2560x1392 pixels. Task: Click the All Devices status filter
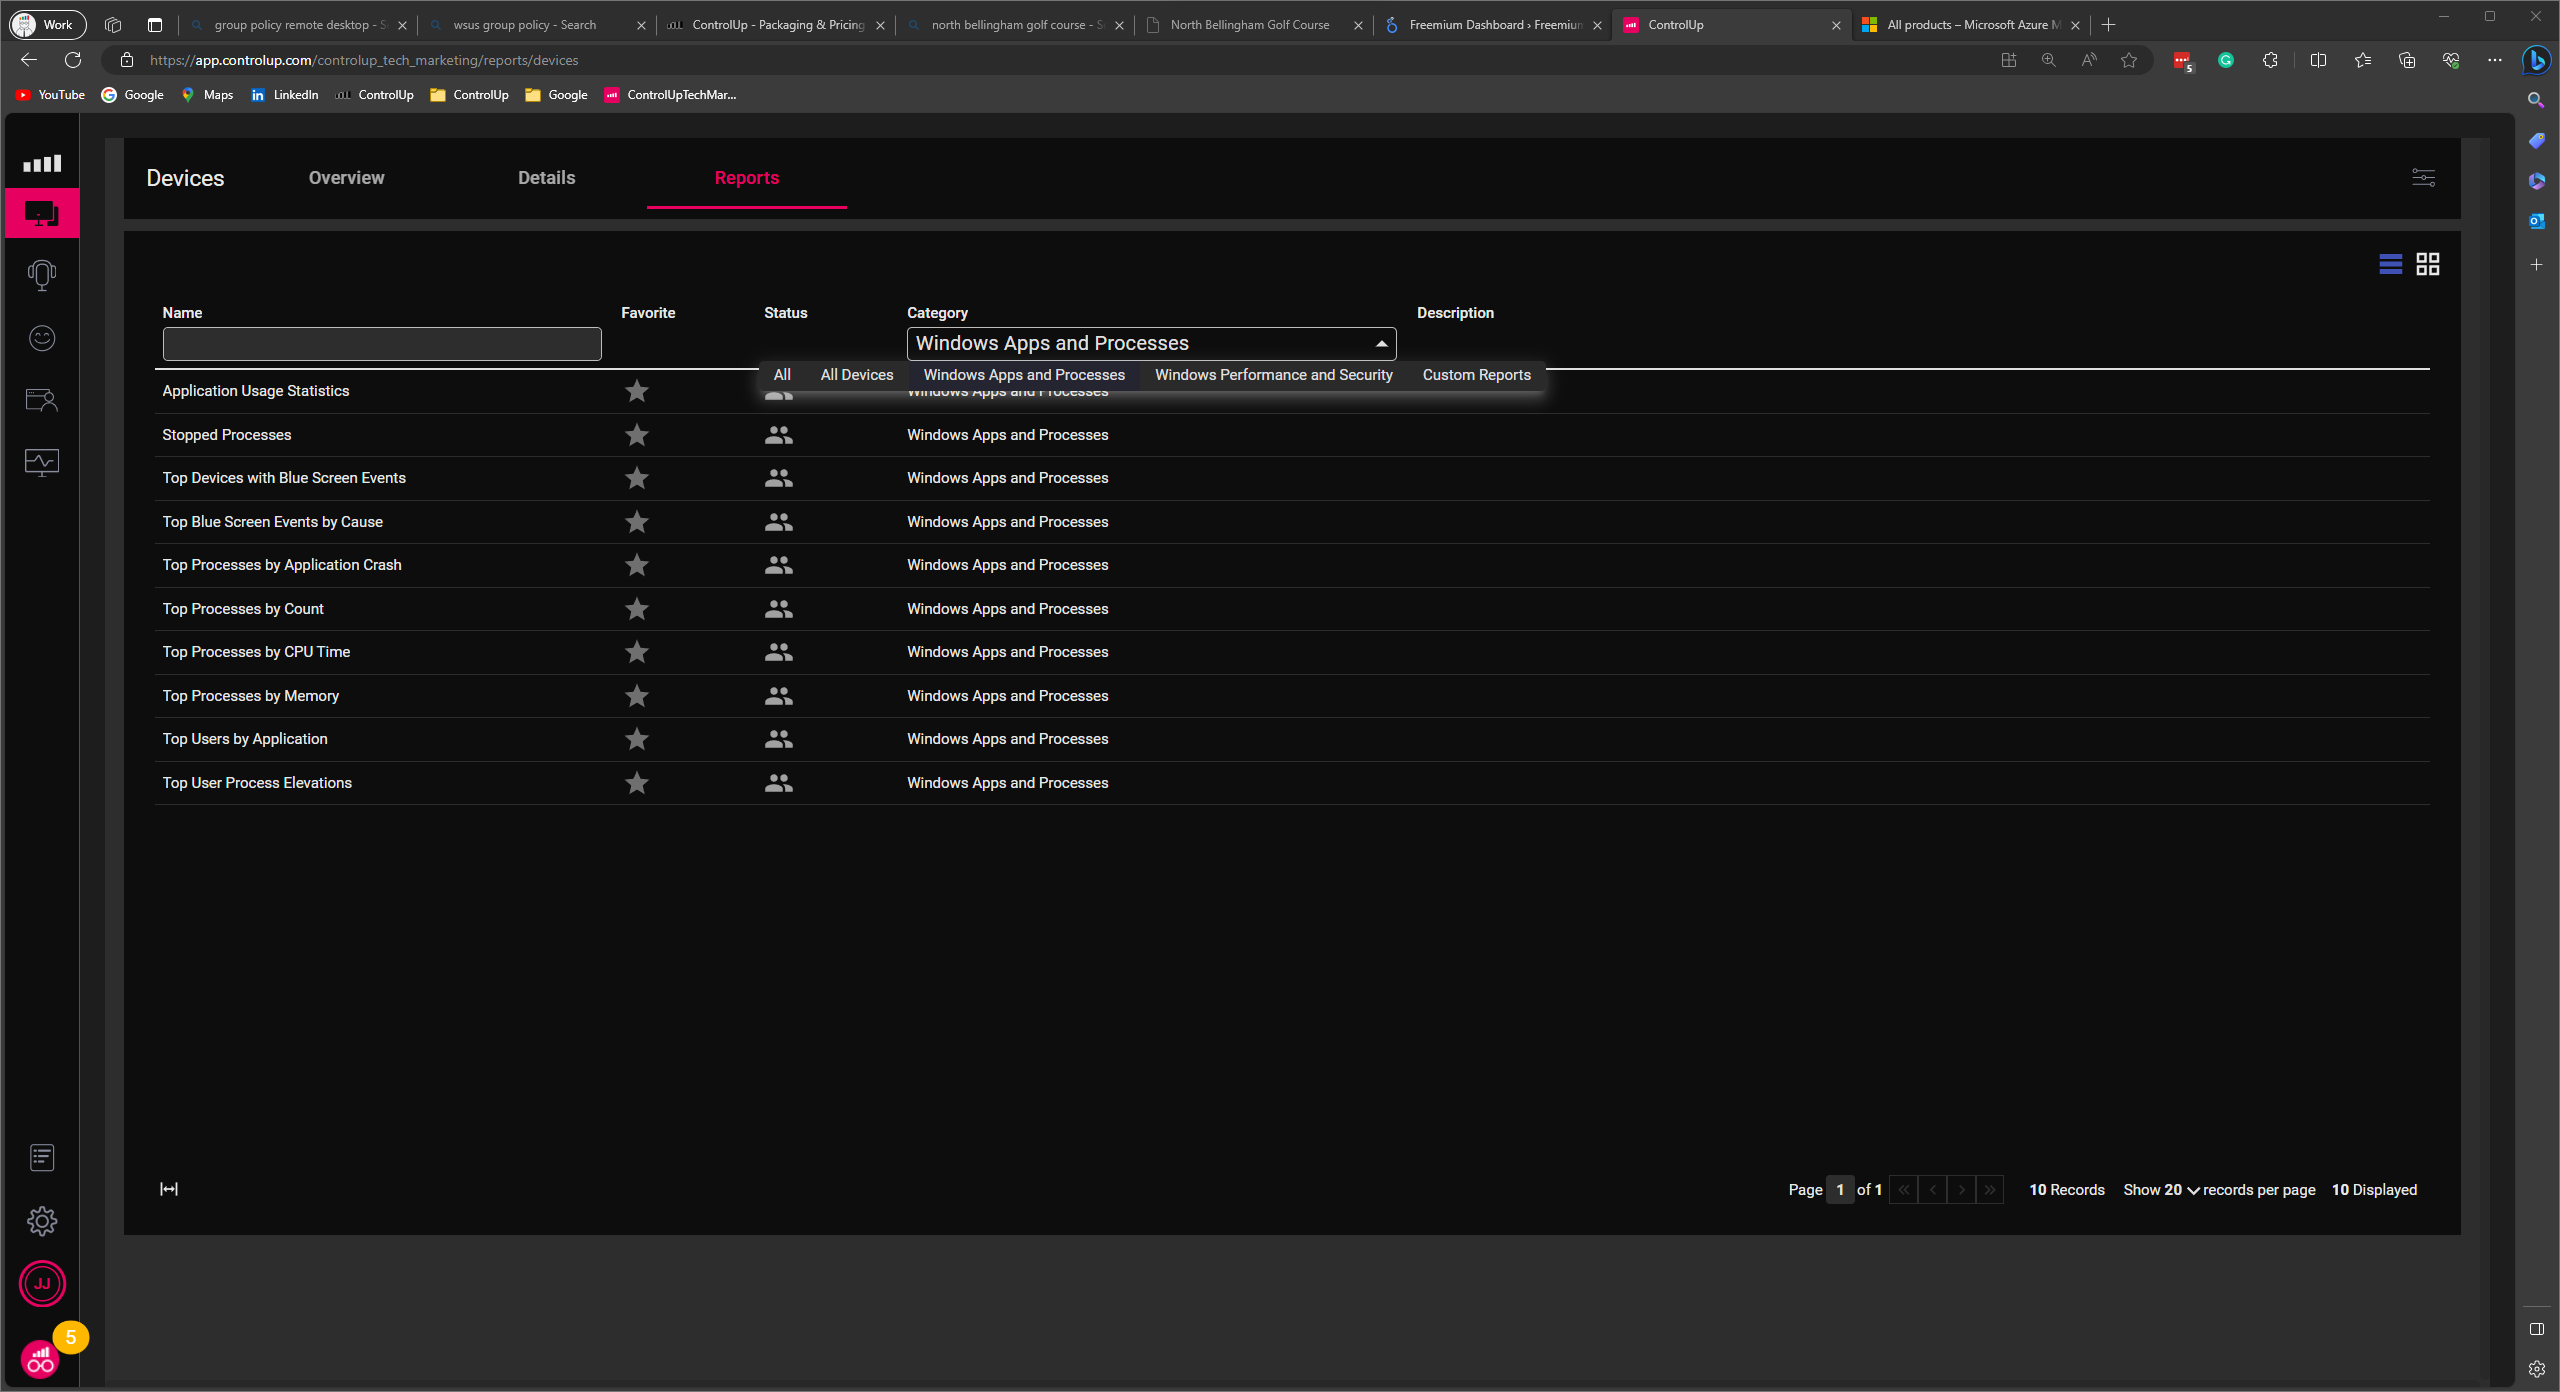click(857, 374)
